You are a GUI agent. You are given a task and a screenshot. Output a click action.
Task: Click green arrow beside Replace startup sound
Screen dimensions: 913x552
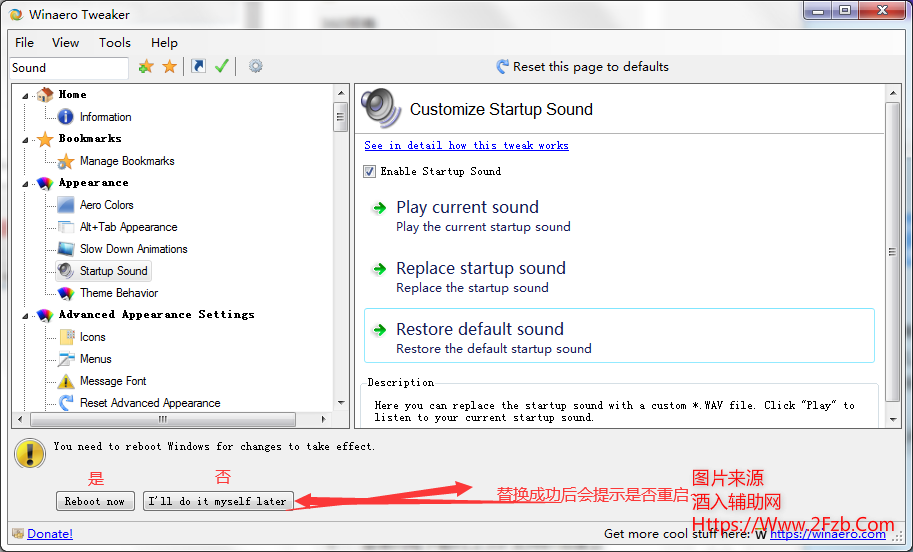[380, 268]
